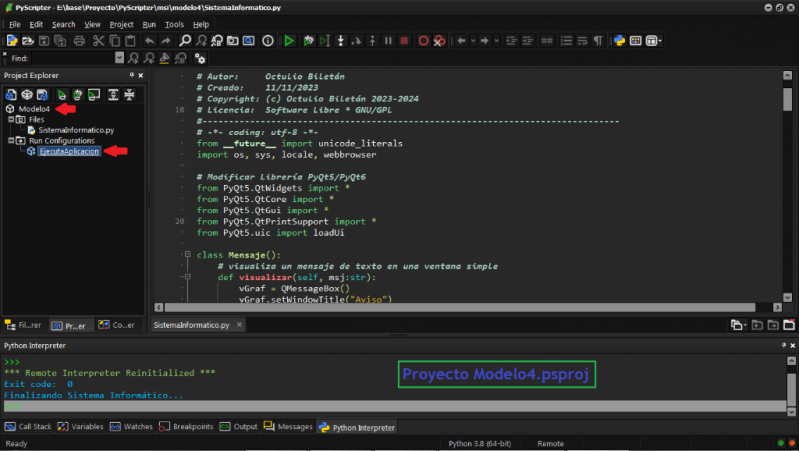The height and width of the screenshot is (451, 799).
Task: Click the Find text input field
Action: [x=72, y=58]
